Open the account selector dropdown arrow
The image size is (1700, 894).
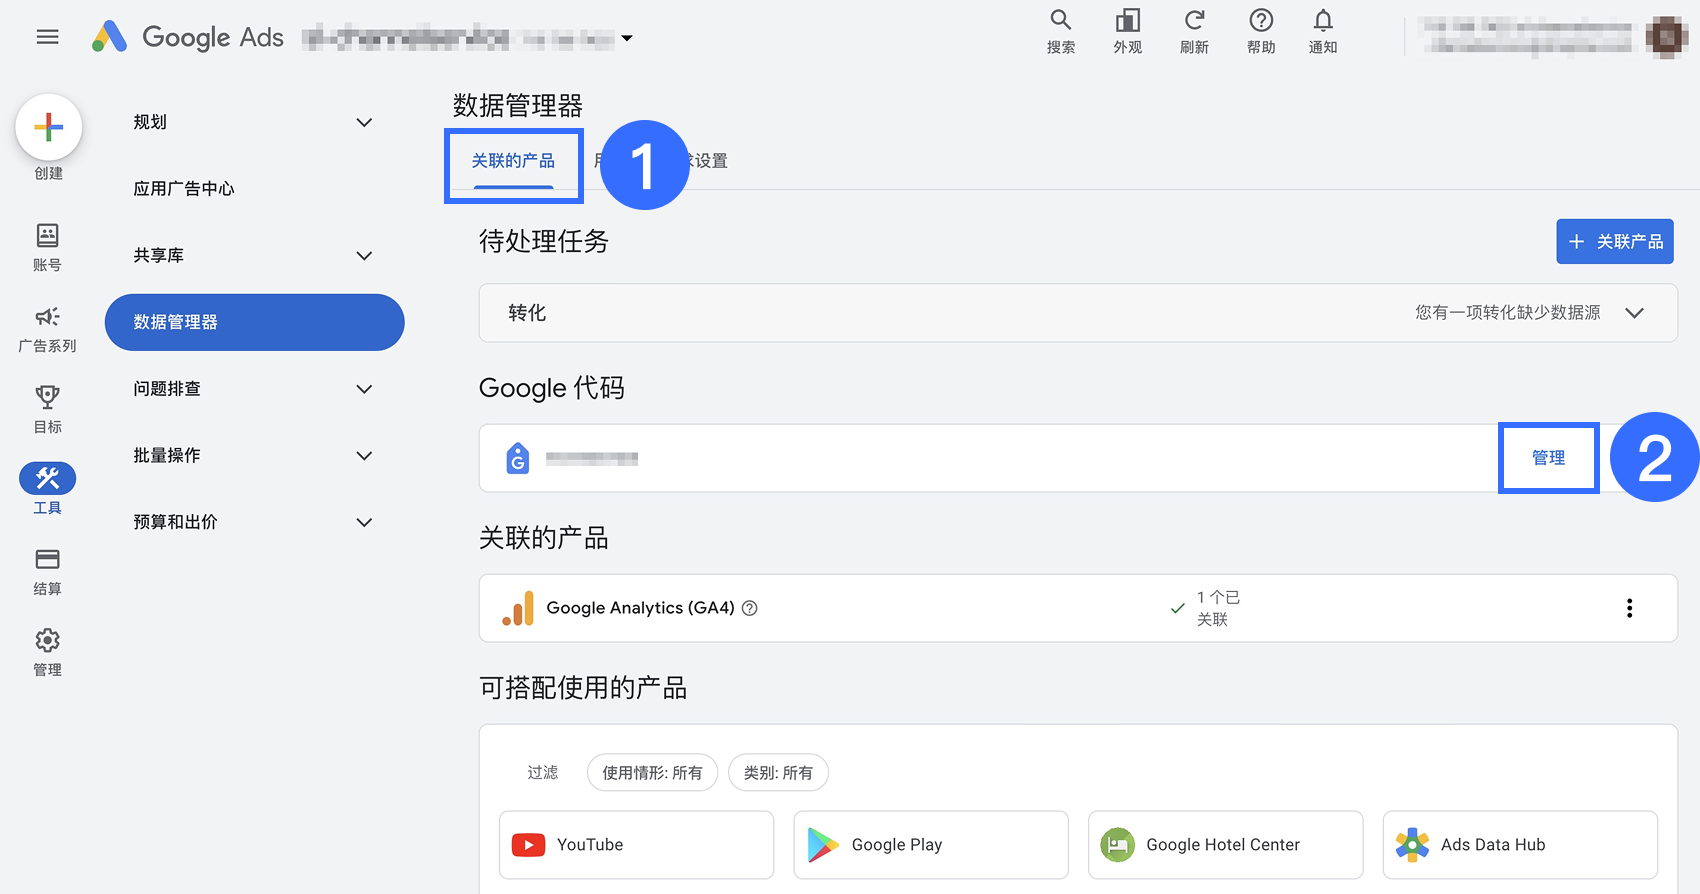[627, 38]
